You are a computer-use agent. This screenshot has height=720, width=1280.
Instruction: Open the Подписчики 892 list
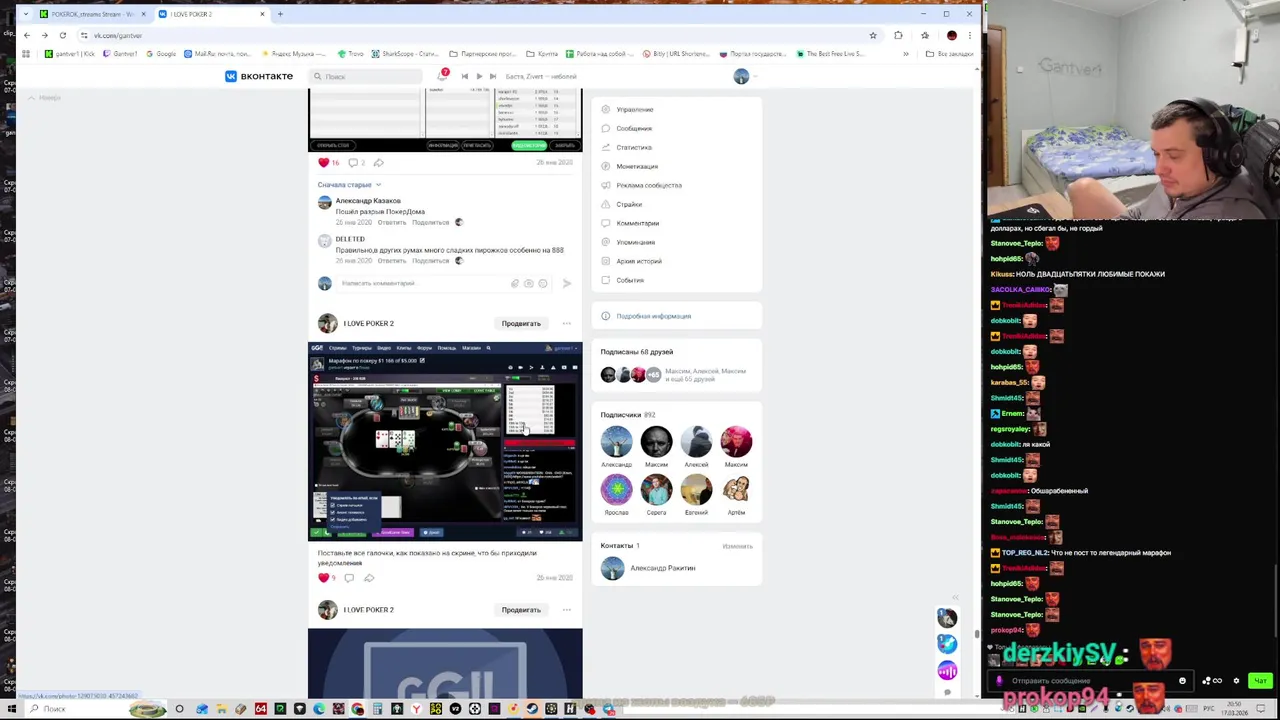pyautogui.click(x=627, y=415)
